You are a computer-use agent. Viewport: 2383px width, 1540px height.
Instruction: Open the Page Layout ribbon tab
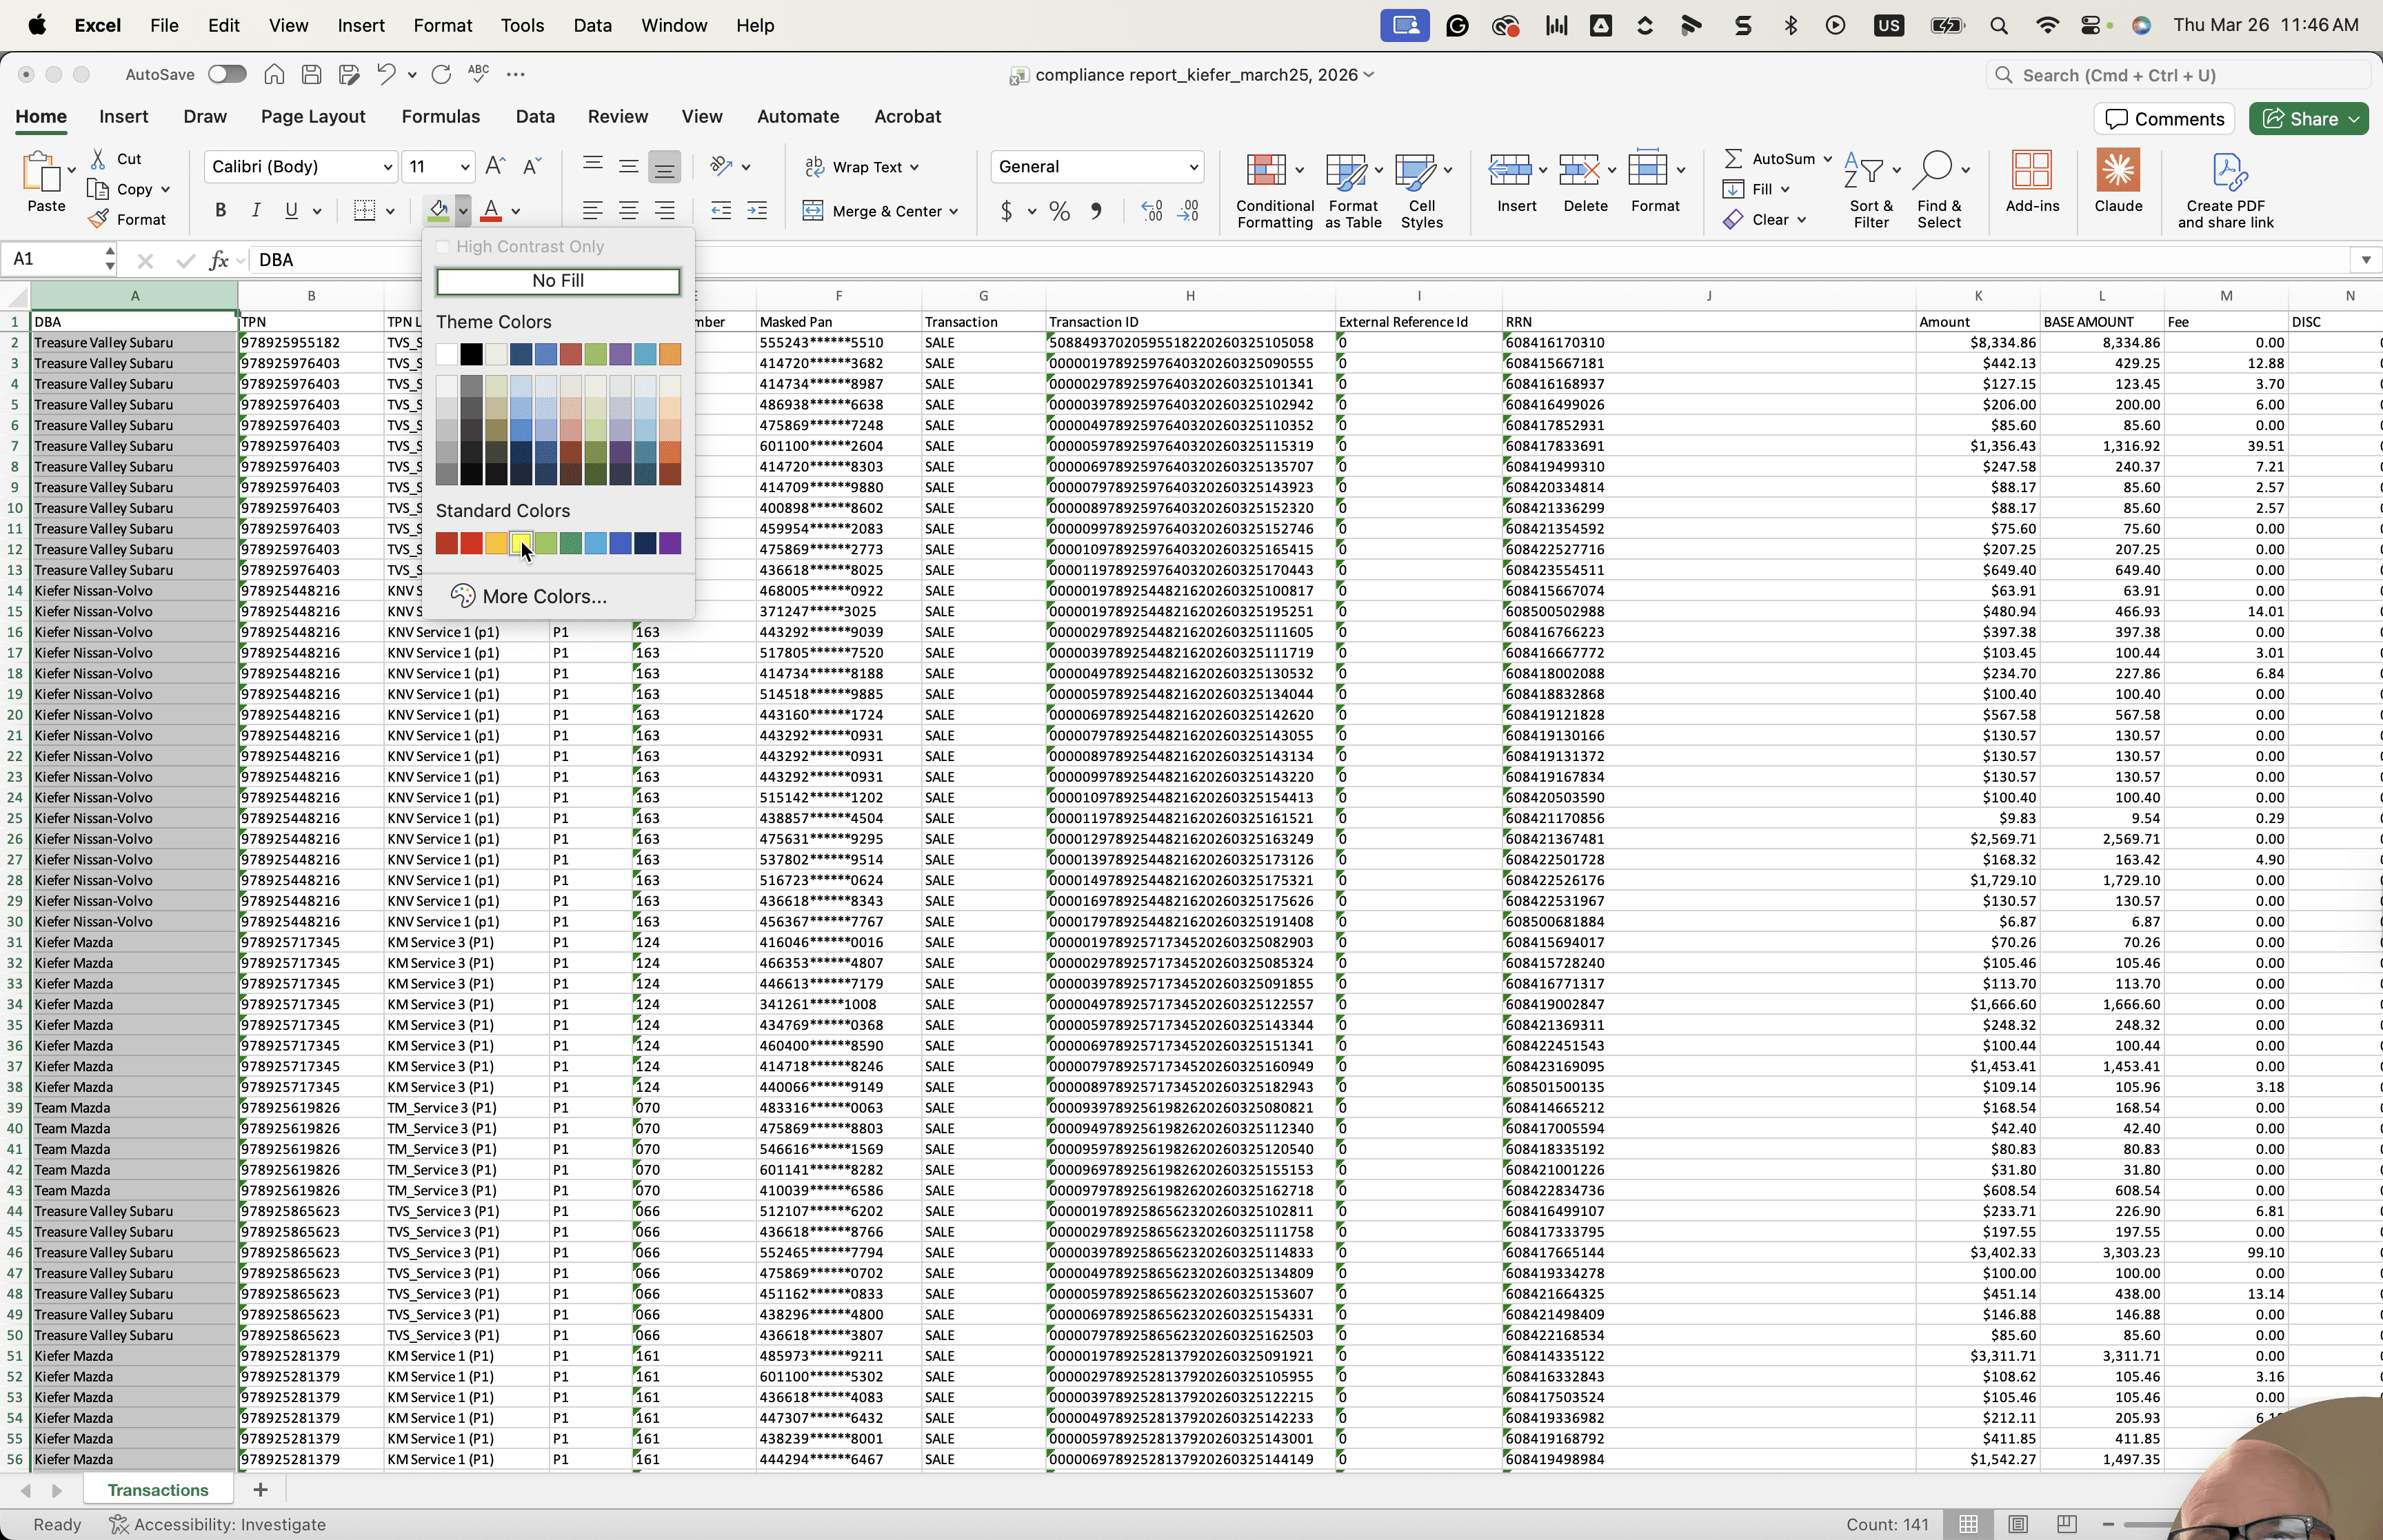[x=313, y=116]
